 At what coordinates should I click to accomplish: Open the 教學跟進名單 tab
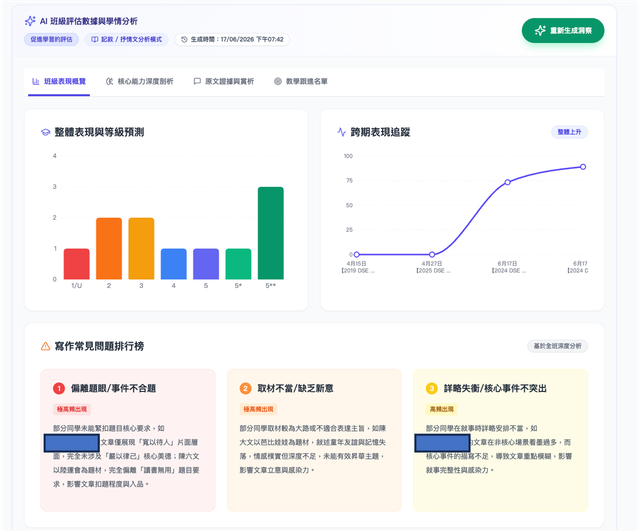tap(301, 82)
